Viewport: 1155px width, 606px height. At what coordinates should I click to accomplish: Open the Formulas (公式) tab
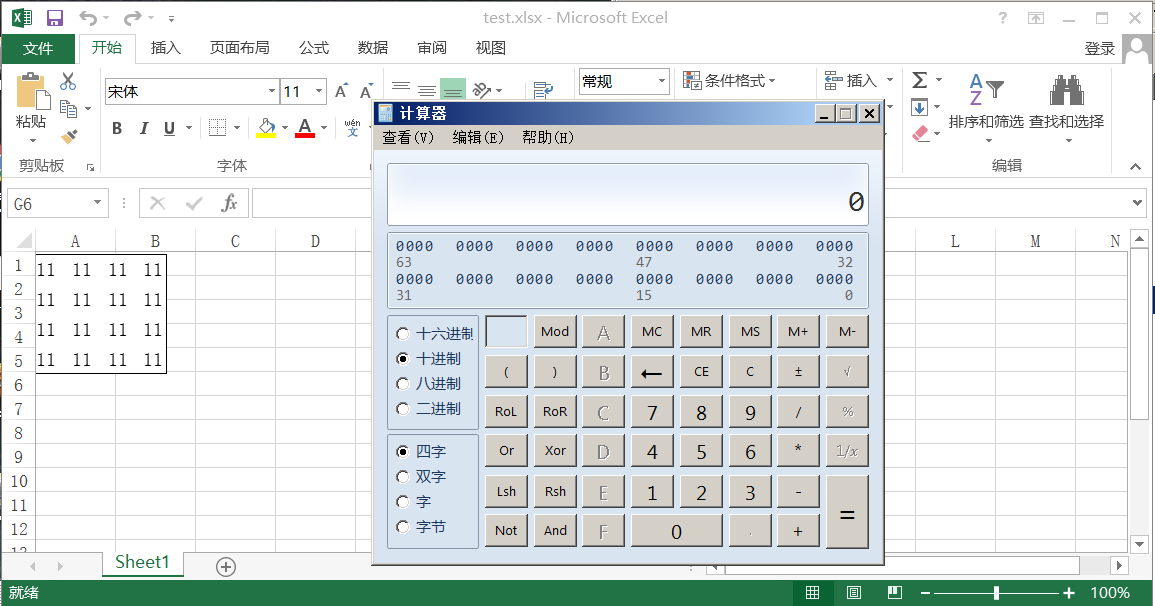(314, 48)
